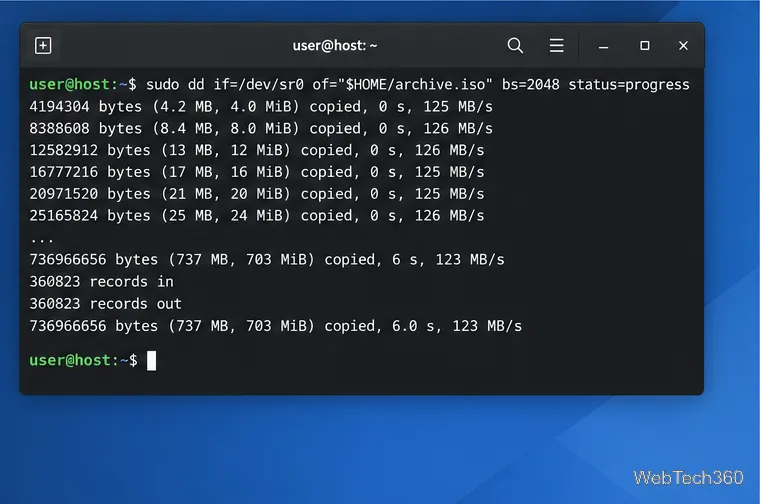The height and width of the screenshot is (504, 760).
Task: Click the '20971520 bytes' output line
Action: (256, 194)
